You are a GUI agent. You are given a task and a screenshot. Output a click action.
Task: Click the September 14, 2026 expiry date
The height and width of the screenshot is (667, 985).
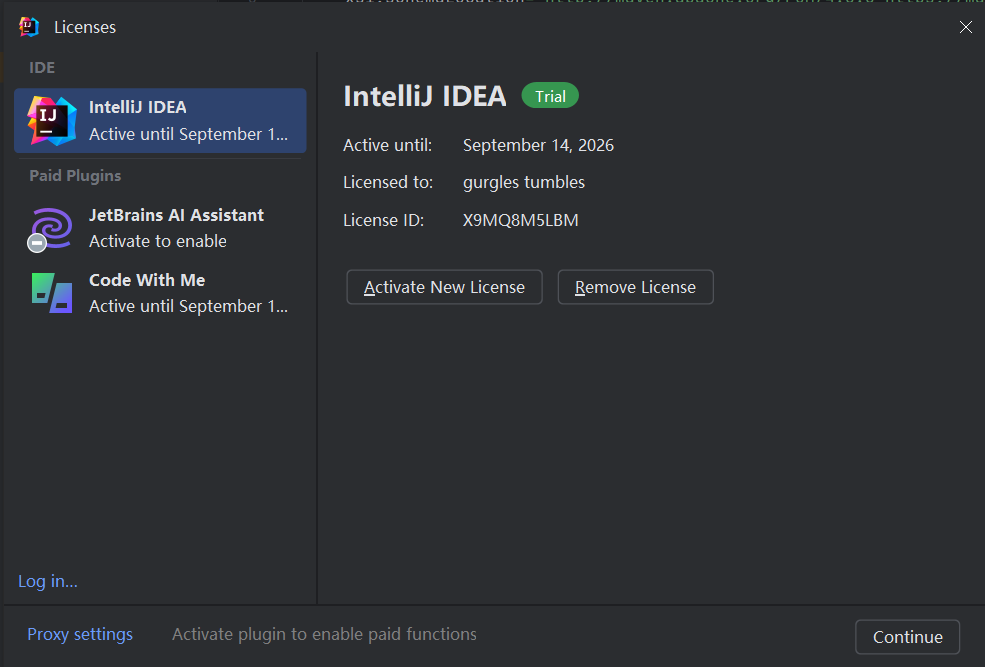tap(538, 146)
